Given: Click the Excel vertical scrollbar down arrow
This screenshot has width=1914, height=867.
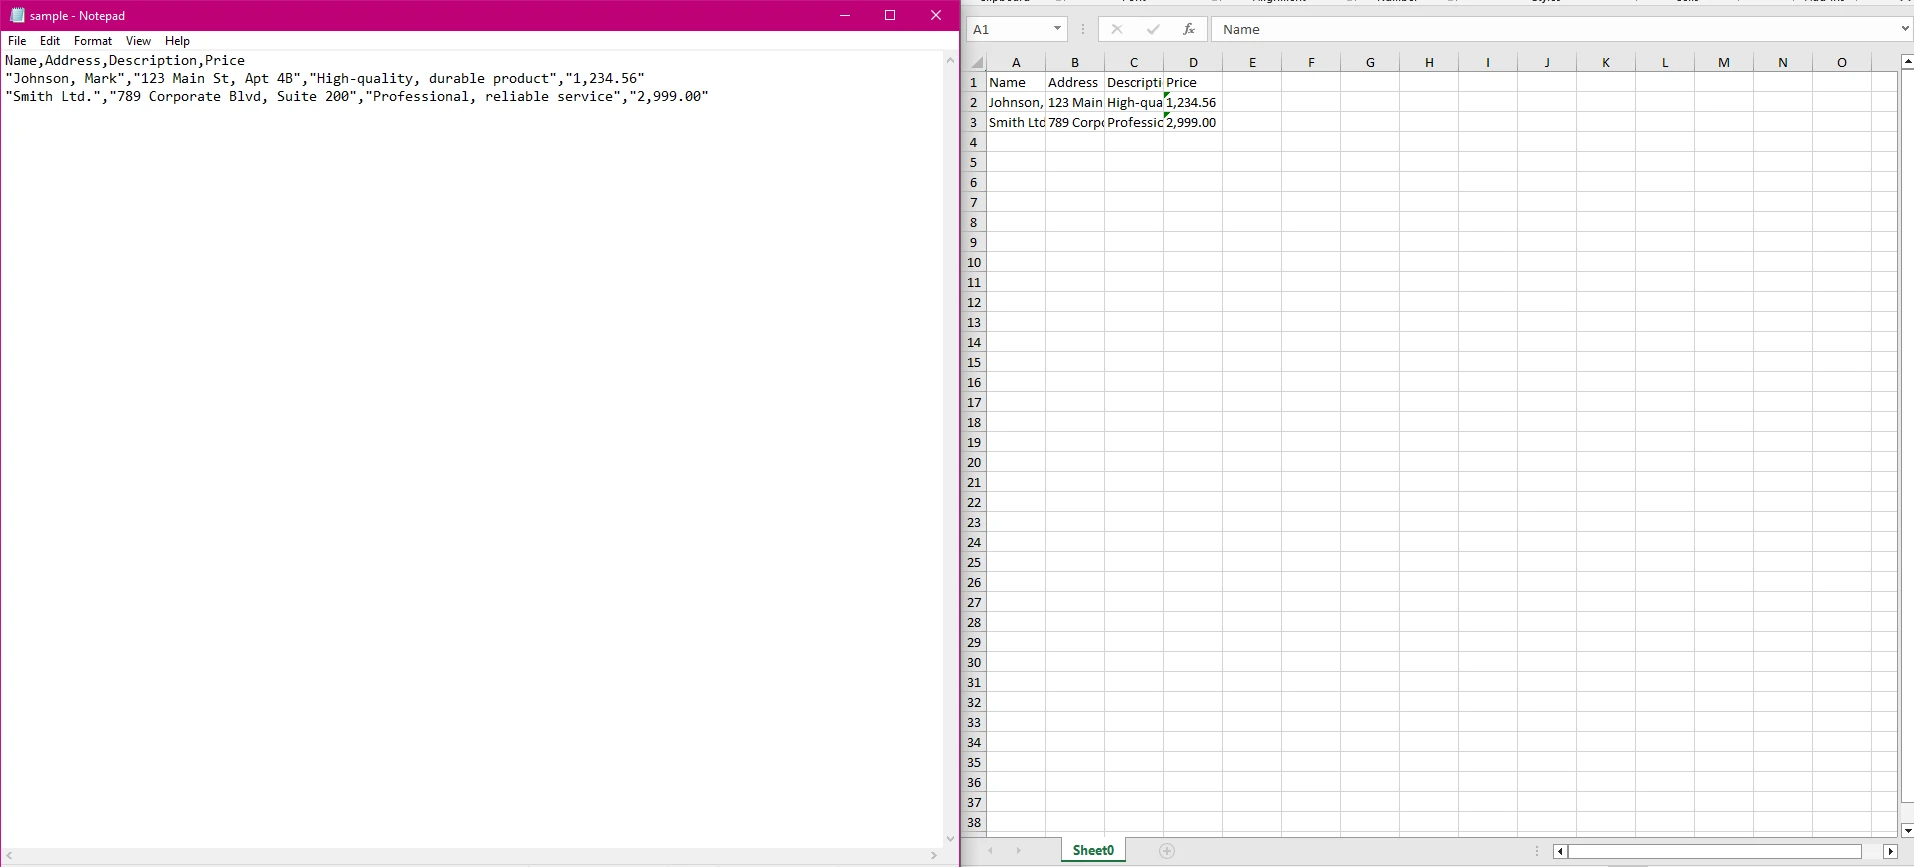Looking at the screenshot, I should [x=1907, y=830].
